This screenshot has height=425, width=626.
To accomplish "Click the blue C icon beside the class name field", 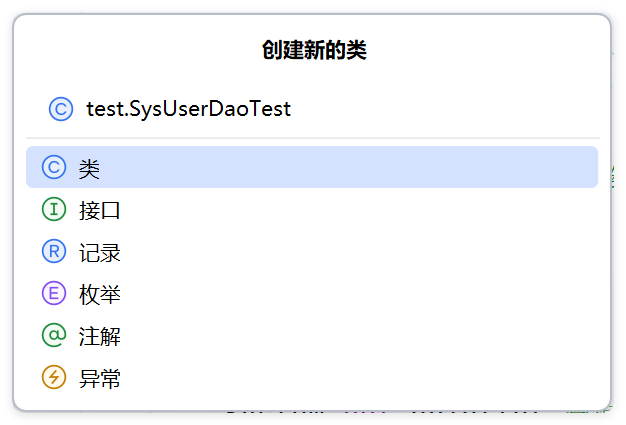I will coord(61,109).
